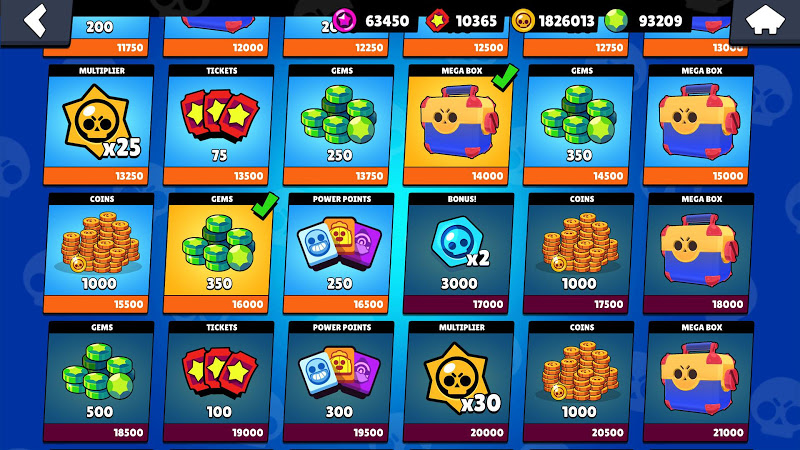Open the Mega Box reward at 15000
Viewport: 800px width, 450px height.
(x=698, y=124)
